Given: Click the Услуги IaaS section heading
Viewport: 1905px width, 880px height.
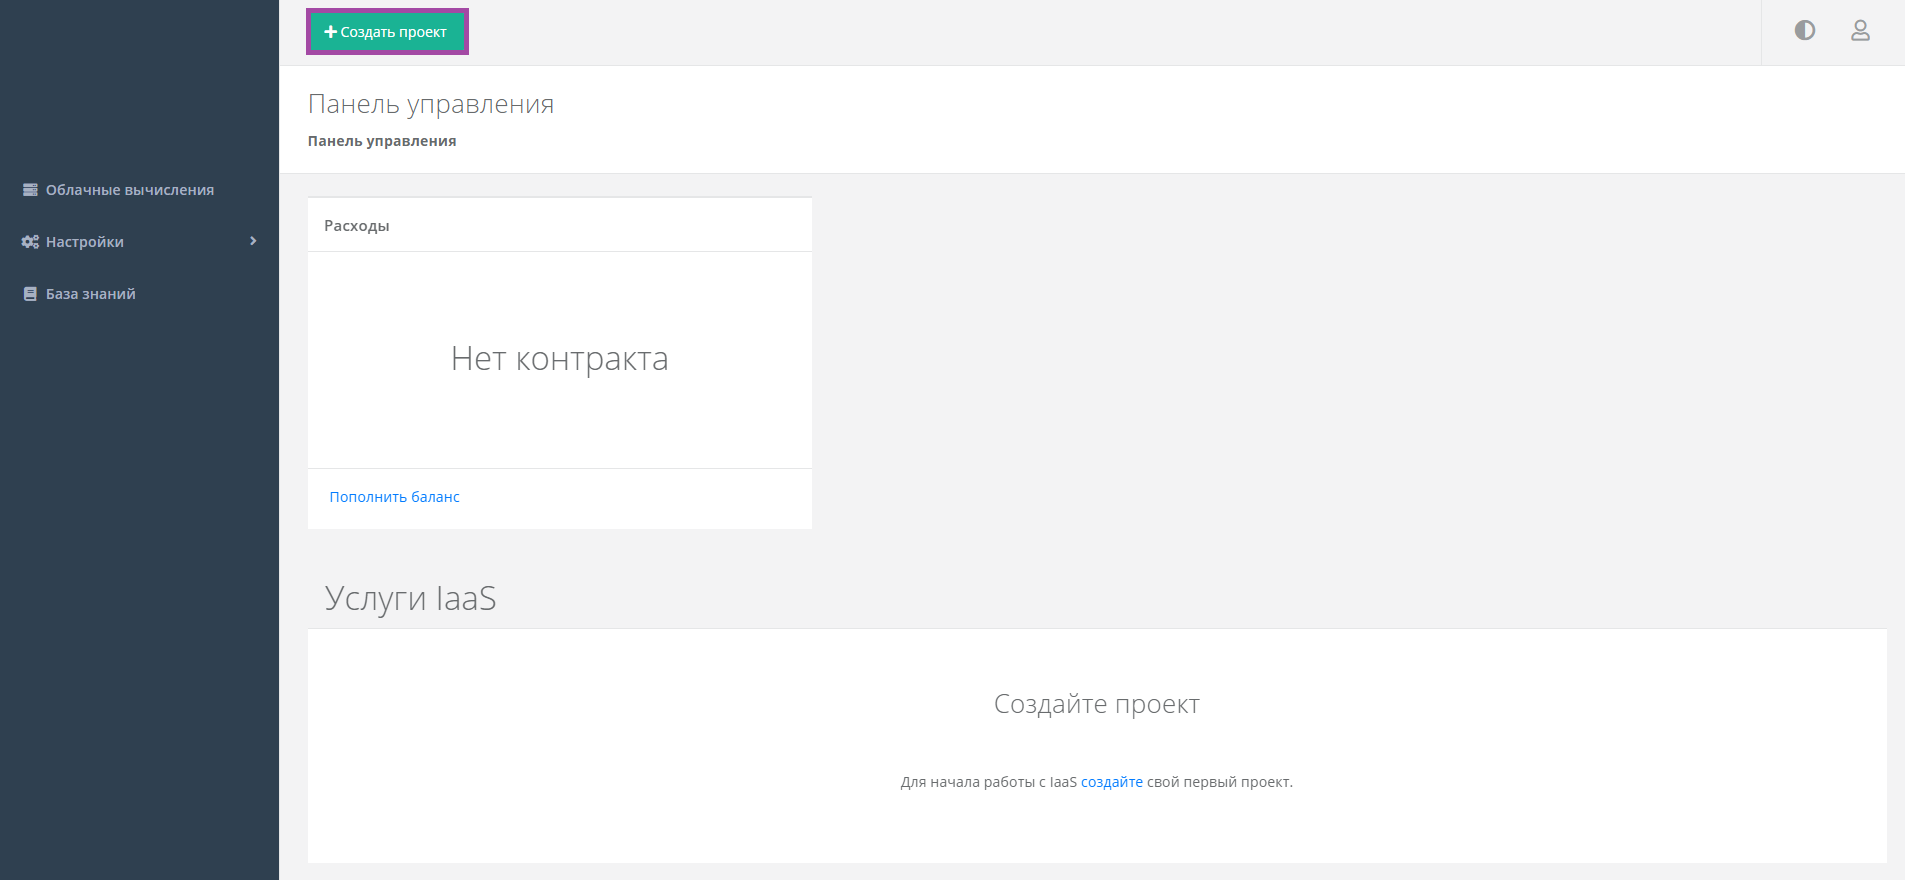Looking at the screenshot, I should 410,598.
